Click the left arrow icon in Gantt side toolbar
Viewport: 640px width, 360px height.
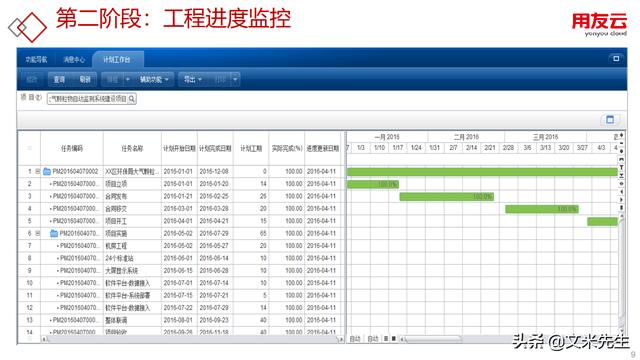621,191
